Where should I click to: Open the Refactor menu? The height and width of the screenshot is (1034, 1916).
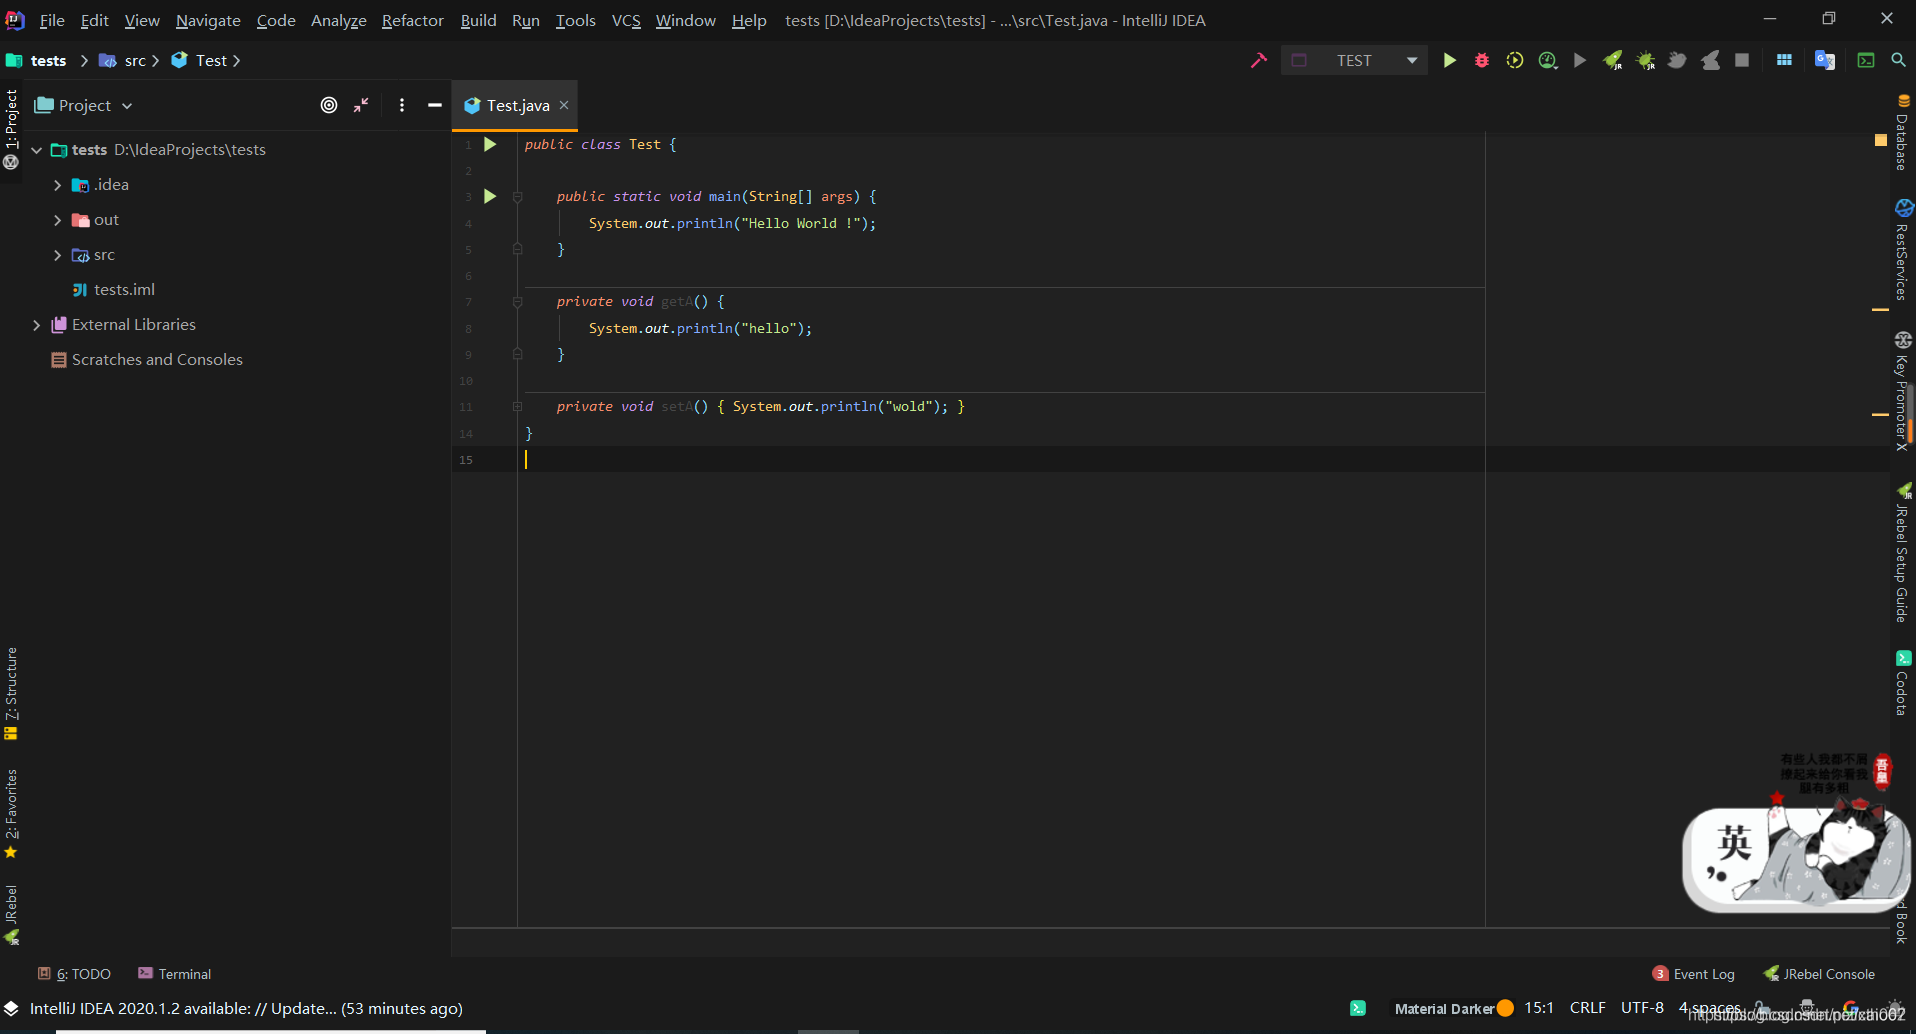(412, 20)
